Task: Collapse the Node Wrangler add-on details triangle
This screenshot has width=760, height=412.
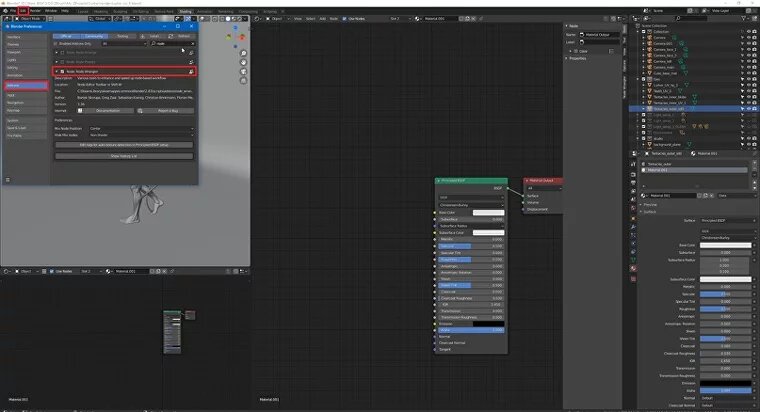Action: pyautogui.click(x=57, y=71)
